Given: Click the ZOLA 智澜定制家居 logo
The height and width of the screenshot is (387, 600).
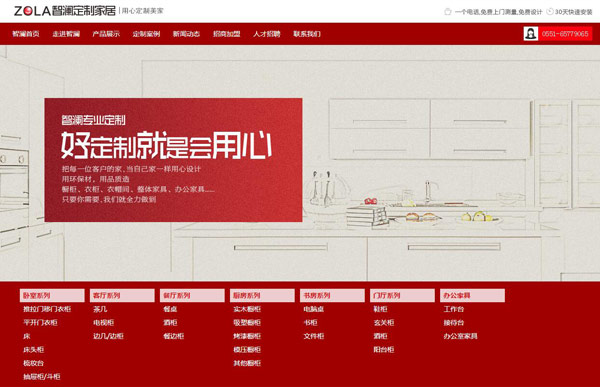Looking at the screenshot, I should (x=65, y=11).
